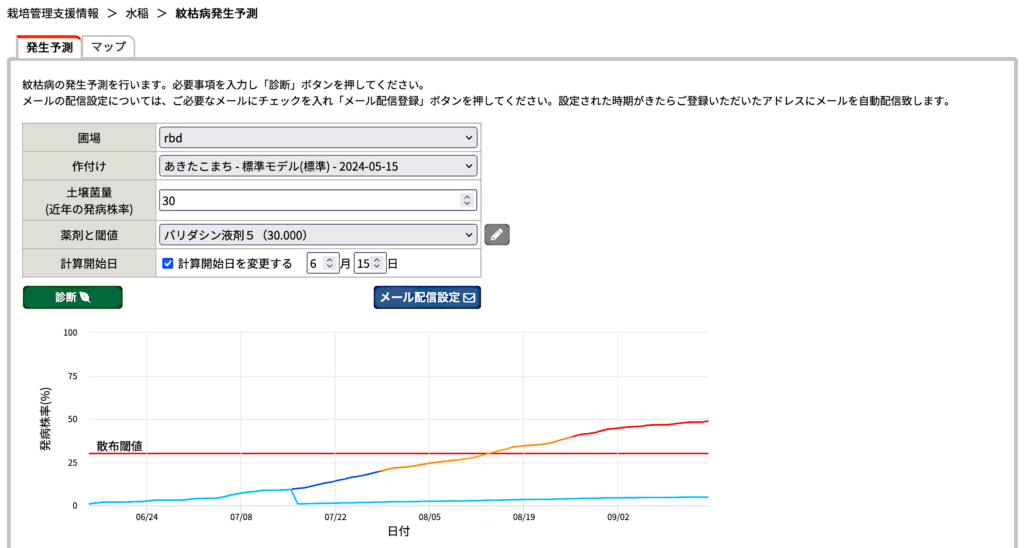Click the month stepper showing 6
The height and width of the screenshot is (548, 1024).
[331, 264]
